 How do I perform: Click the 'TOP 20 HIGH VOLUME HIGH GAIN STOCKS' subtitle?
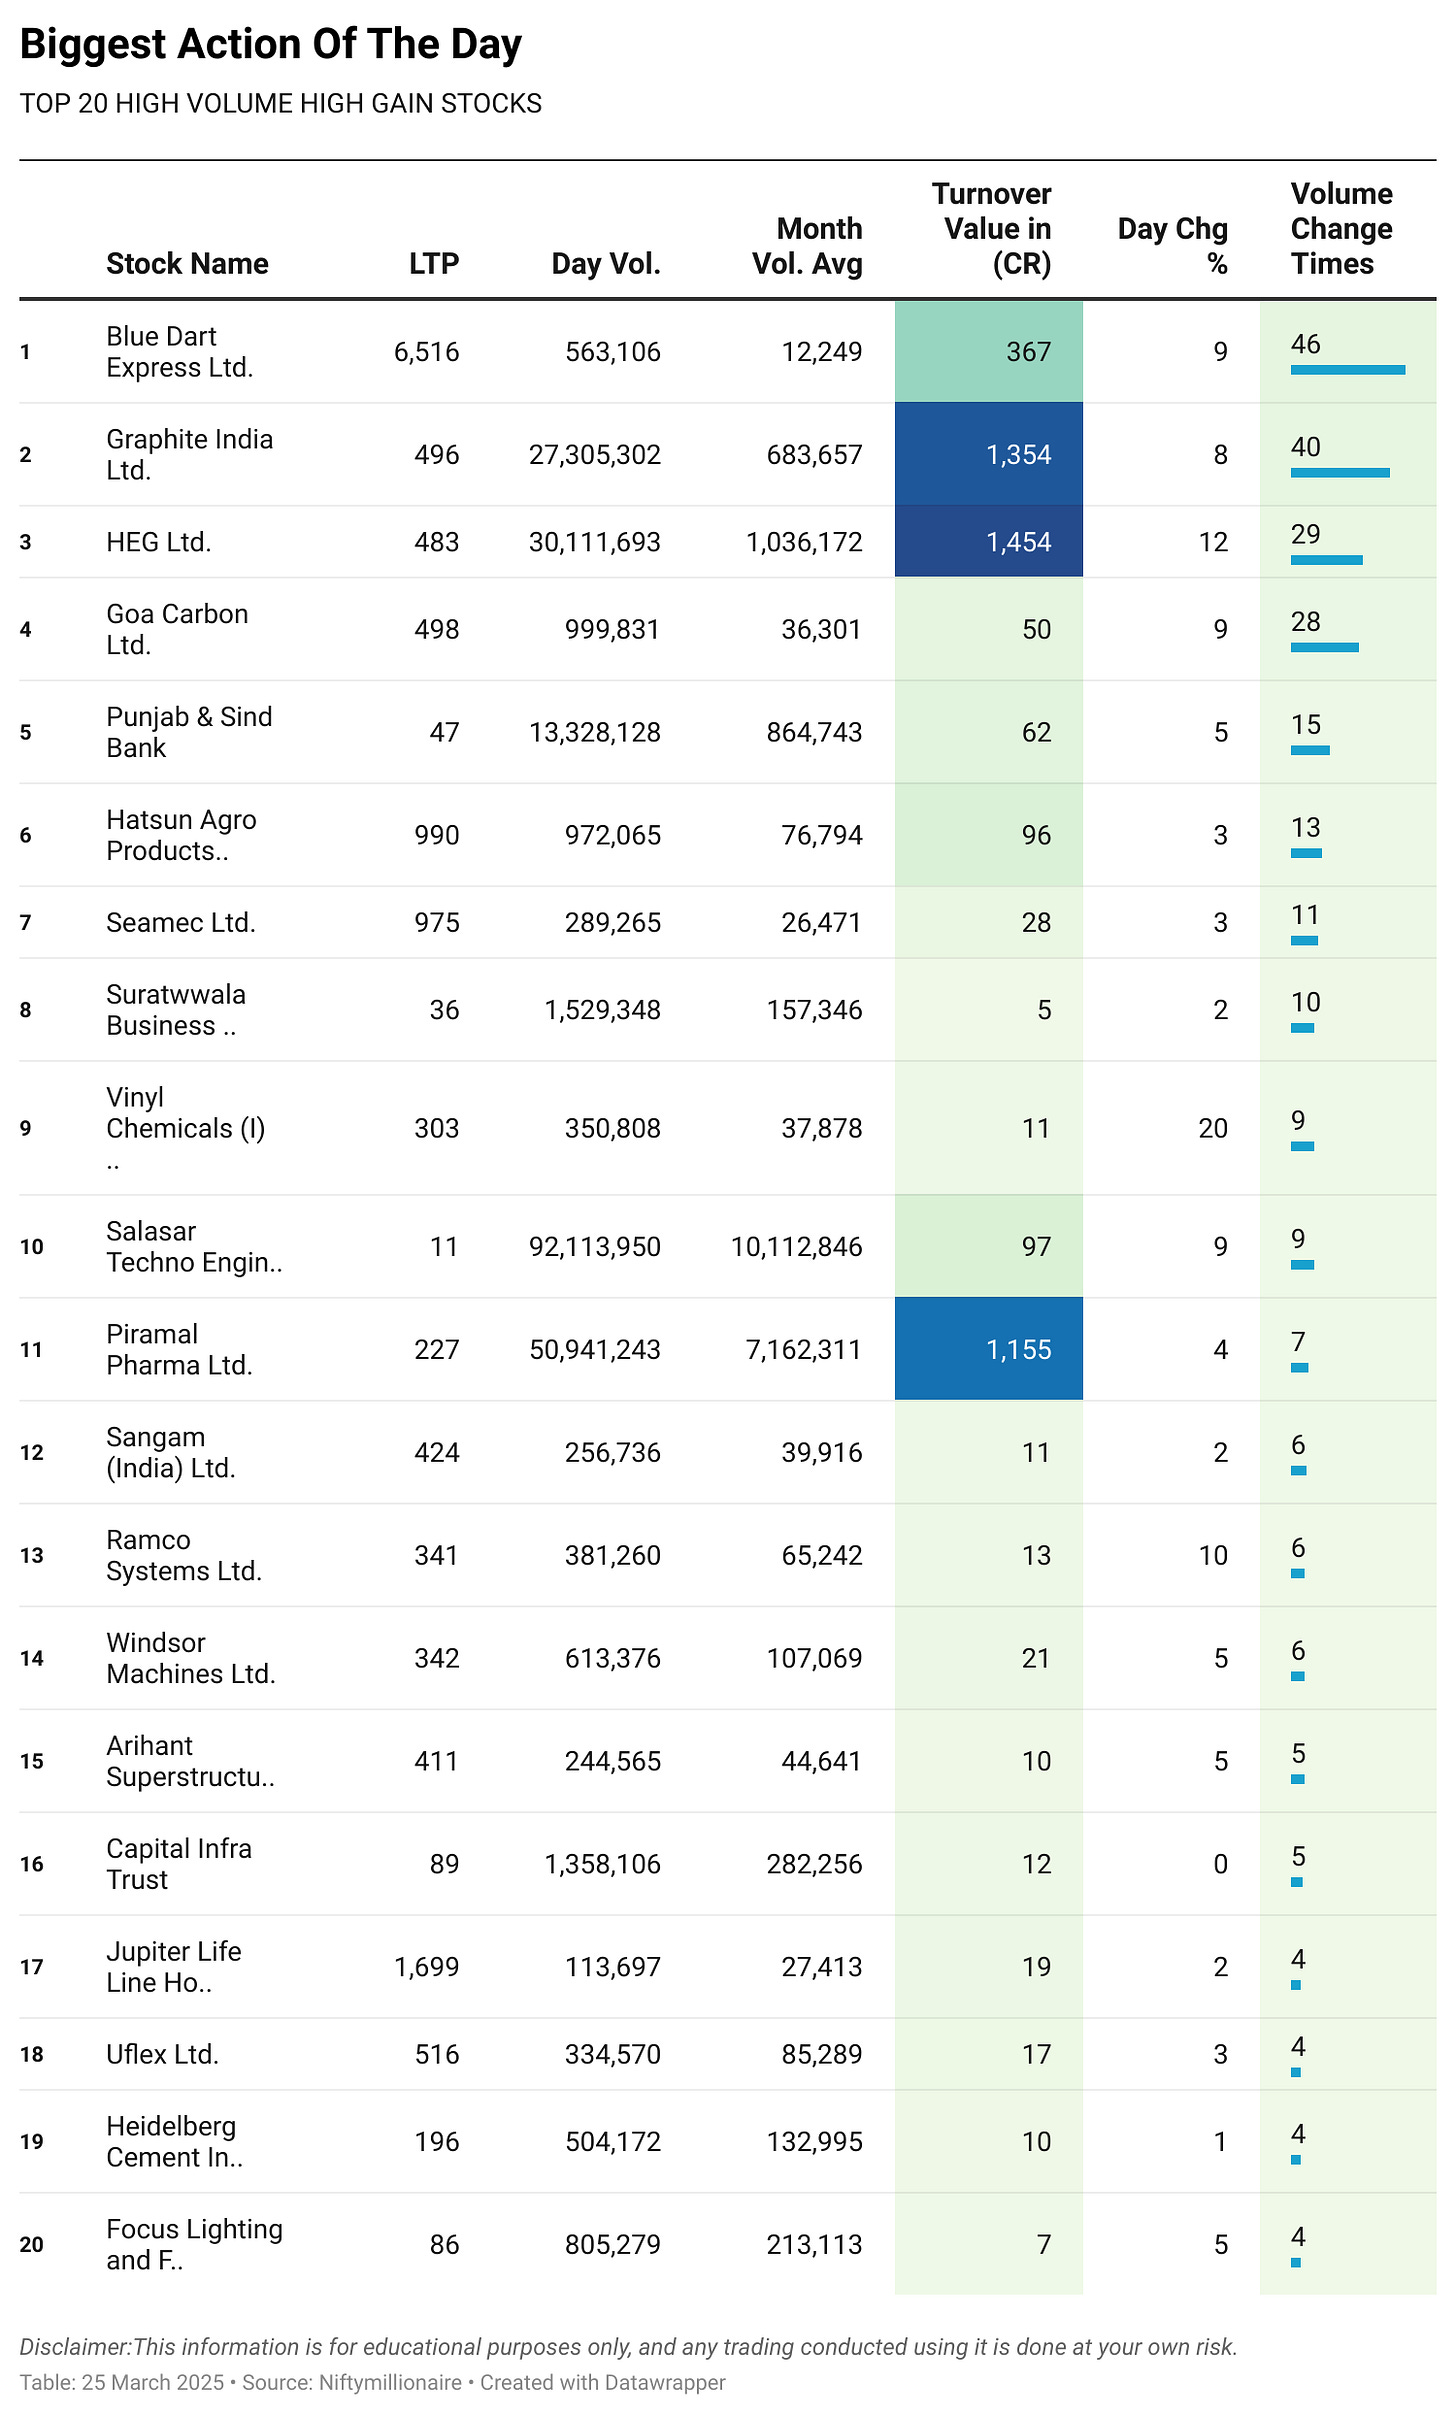[281, 104]
